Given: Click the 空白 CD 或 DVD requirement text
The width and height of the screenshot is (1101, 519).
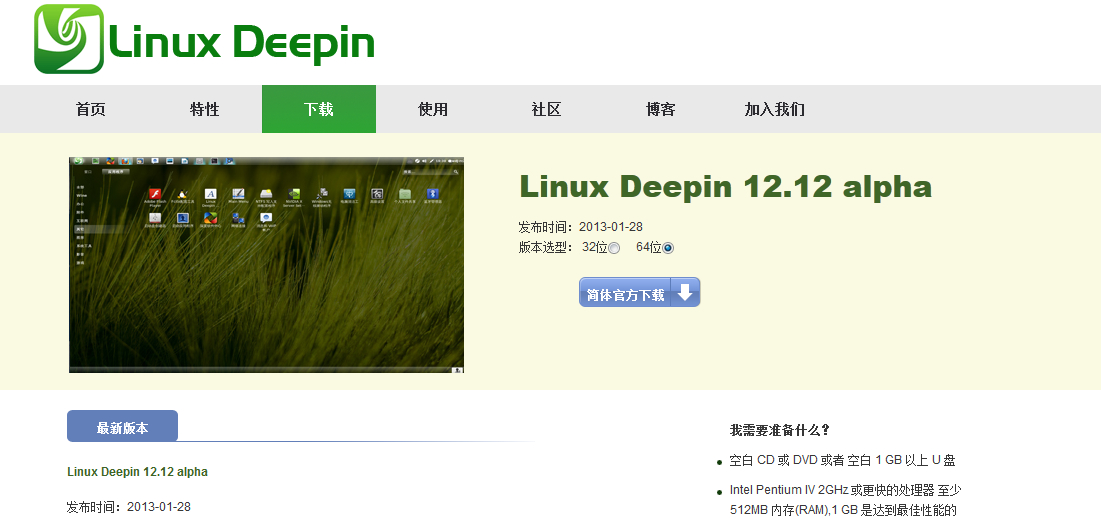Looking at the screenshot, I should point(843,461).
